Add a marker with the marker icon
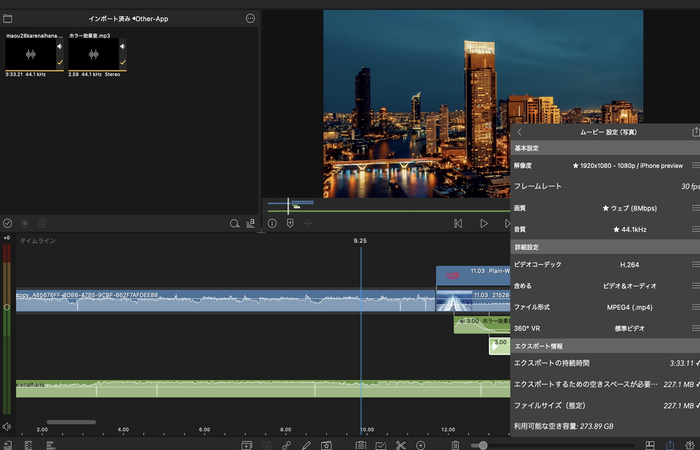 click(290, 224)
